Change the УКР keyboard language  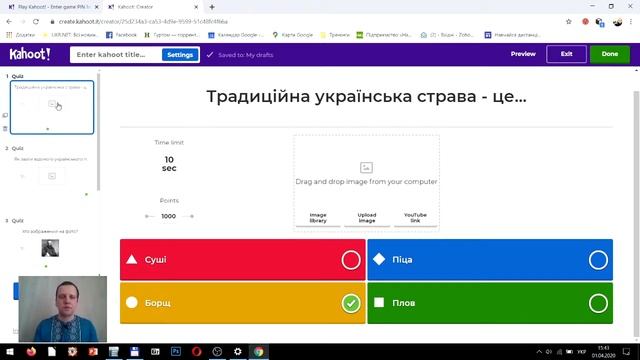pyautogui.click(x=582, y=351)
